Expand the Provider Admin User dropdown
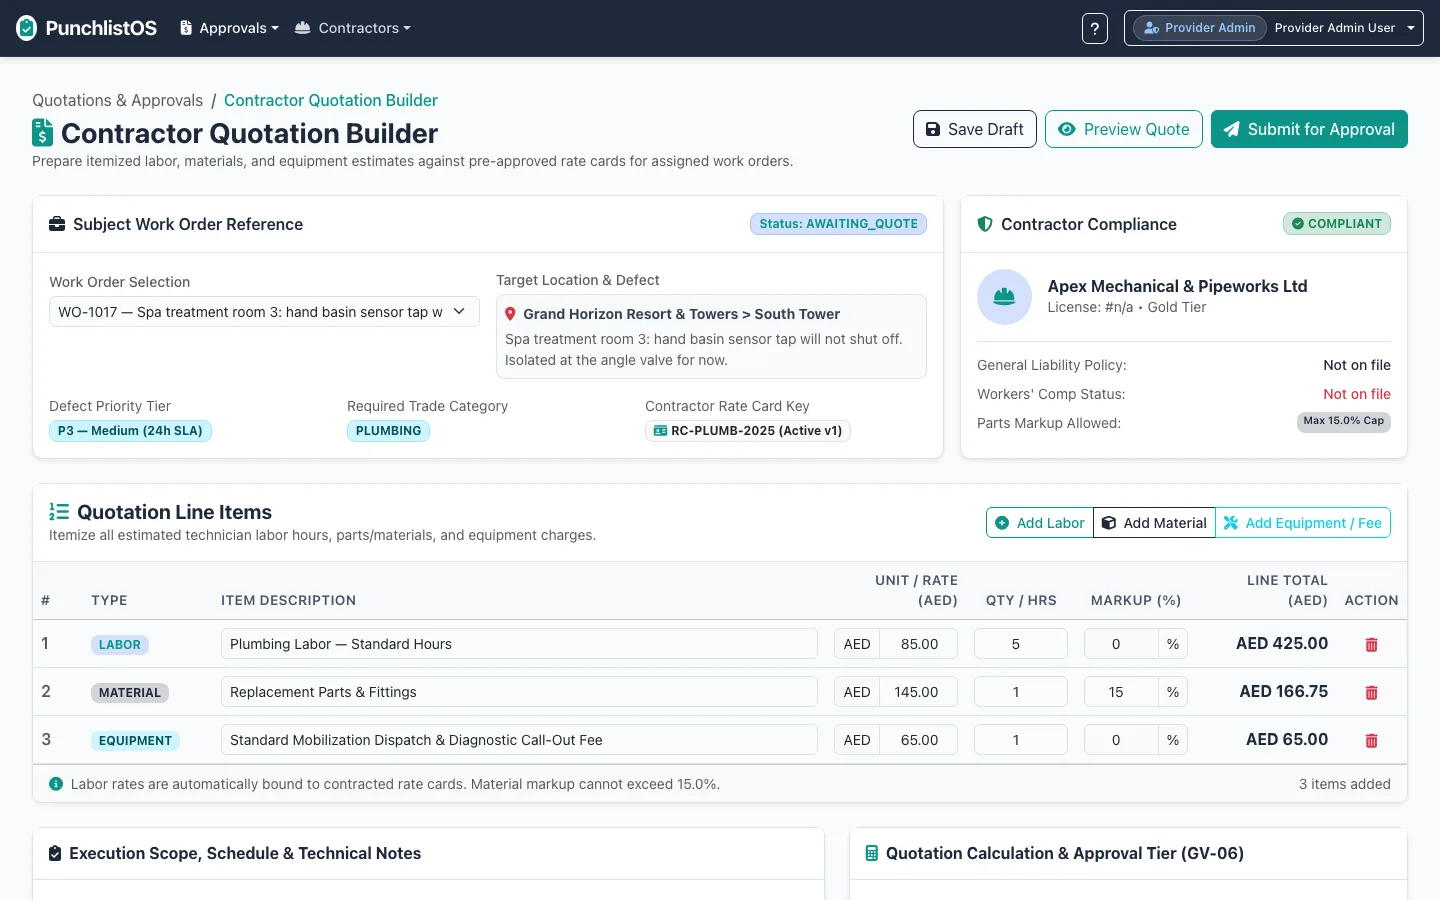Image resolution: width=1440 pixels, height=900 pixels. click(x=1274, y=28)
